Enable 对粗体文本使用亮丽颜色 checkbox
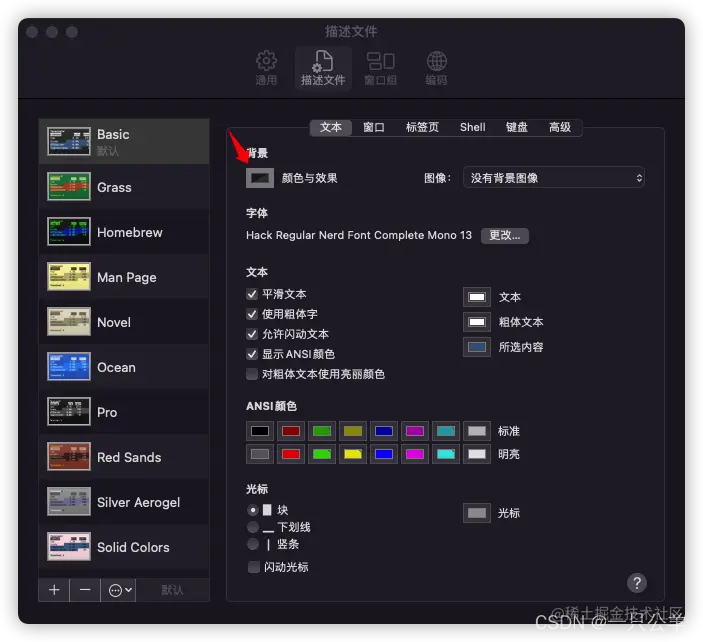Image resolution: width=703 pixels, height=642 pixels. click(252, 374)
